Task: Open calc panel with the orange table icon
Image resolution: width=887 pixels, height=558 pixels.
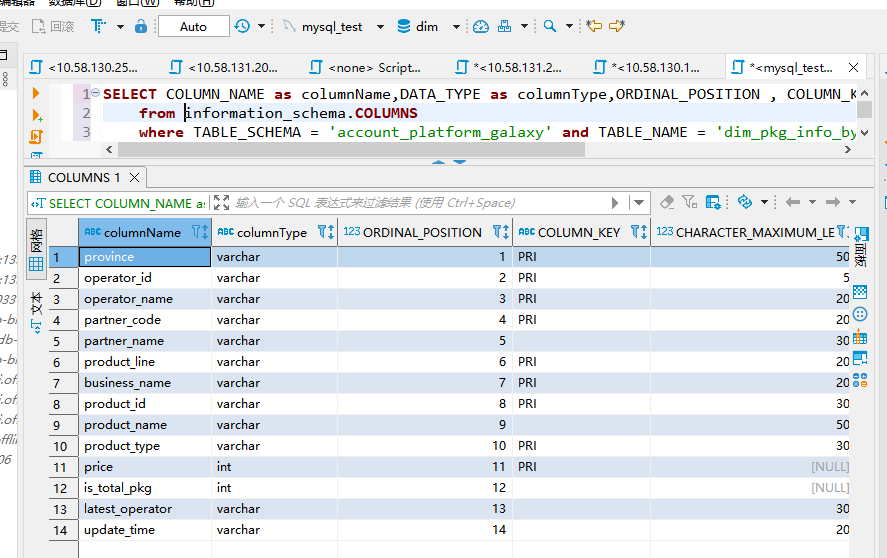Action: [860, 337]
